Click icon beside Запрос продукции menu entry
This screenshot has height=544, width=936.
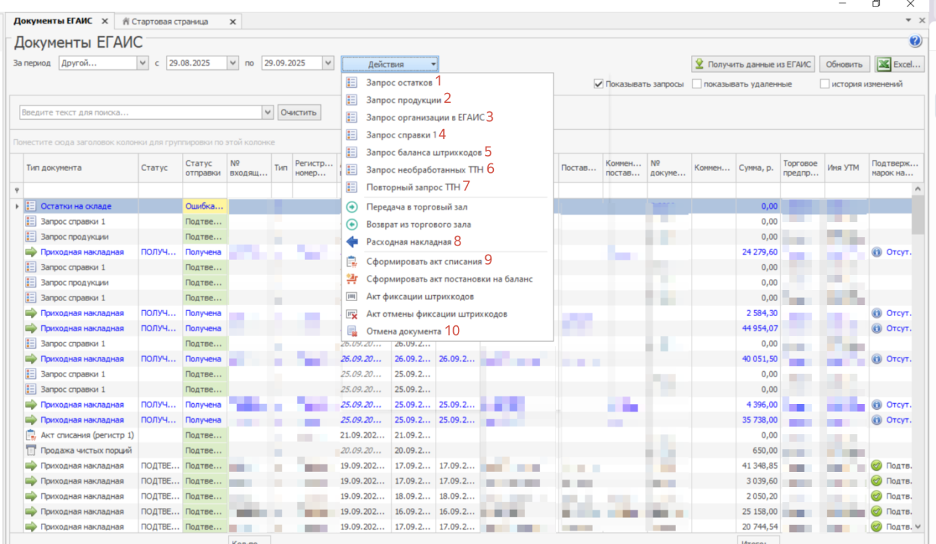point(352,100)
